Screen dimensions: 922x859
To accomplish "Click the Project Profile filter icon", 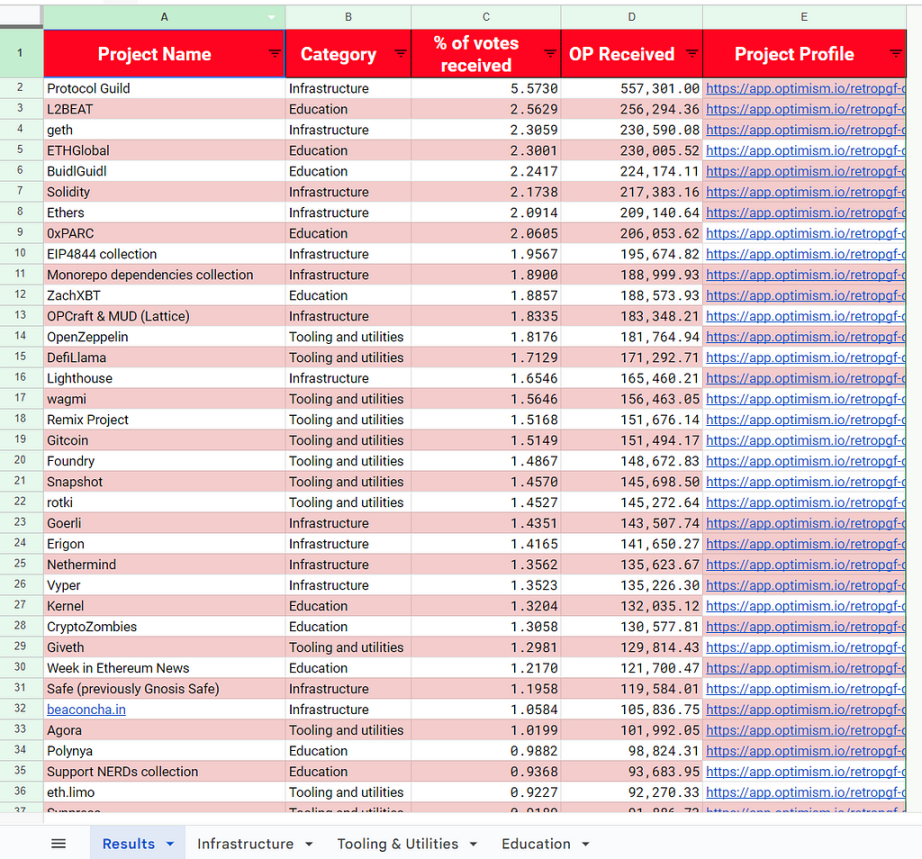I will click(x=895, y=54).
